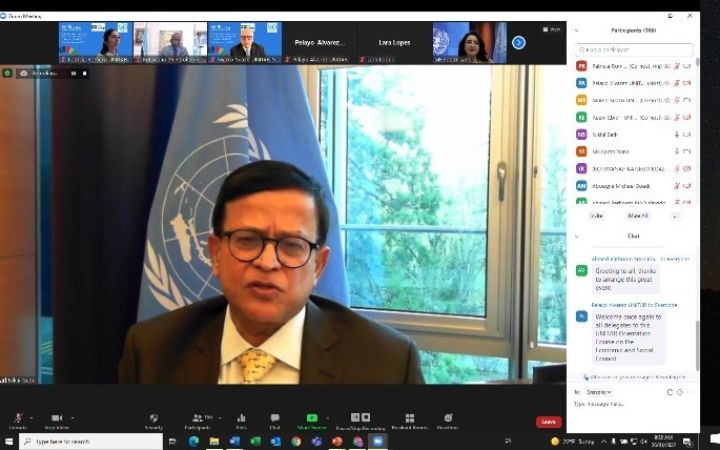Image resolution: width=720 pixels, height=450 pixels.
Task: Open the Security shield icon
Action: click(x=153, y=417)
